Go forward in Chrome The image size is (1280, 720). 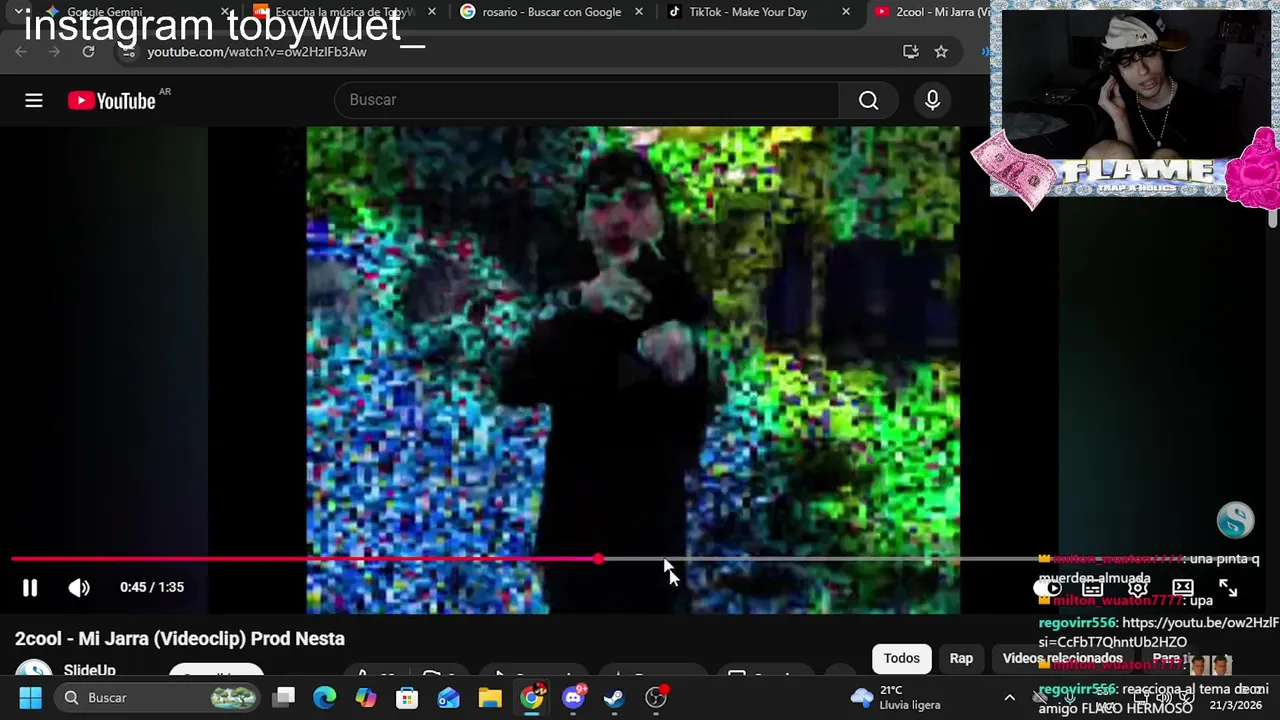click(54, 51)
